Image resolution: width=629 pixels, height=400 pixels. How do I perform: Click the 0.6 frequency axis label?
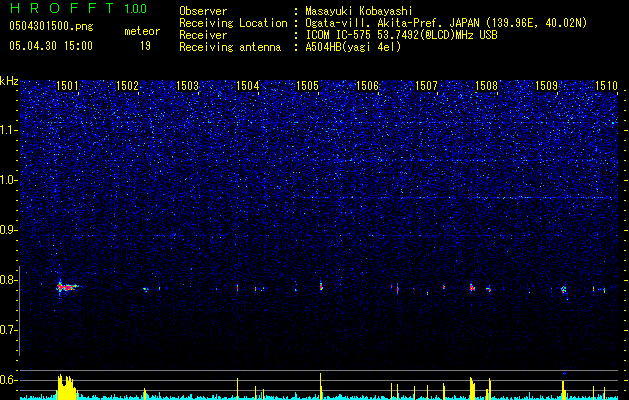tap(9, 380)
